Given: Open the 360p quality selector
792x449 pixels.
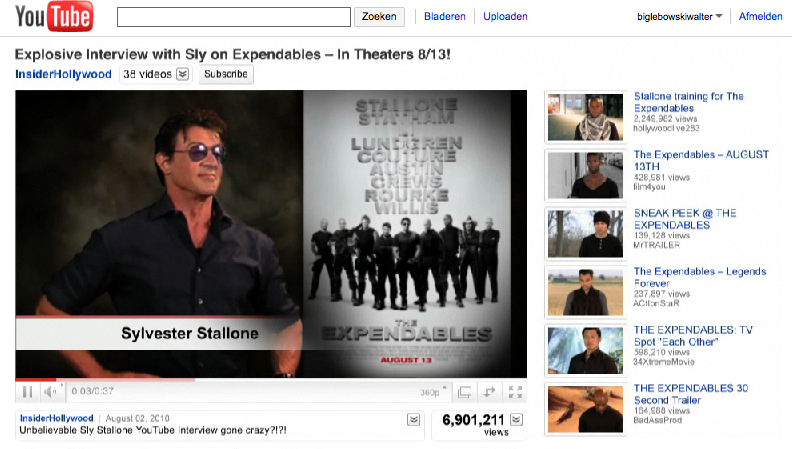Looking at the screenshot, I should pyautogui.click(x=432, y=392).
